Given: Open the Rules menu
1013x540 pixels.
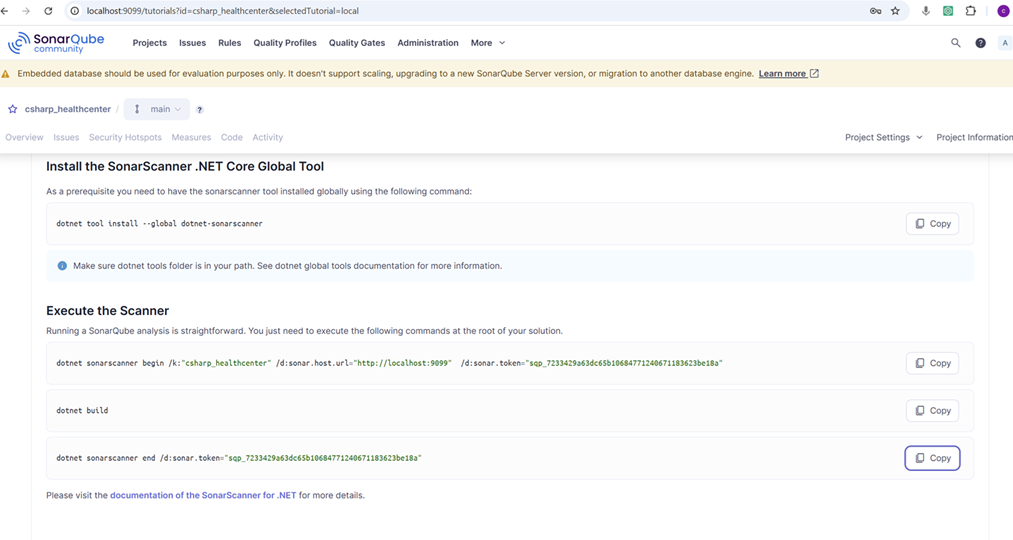Looking at the screenshot, I should coord(229,43).
